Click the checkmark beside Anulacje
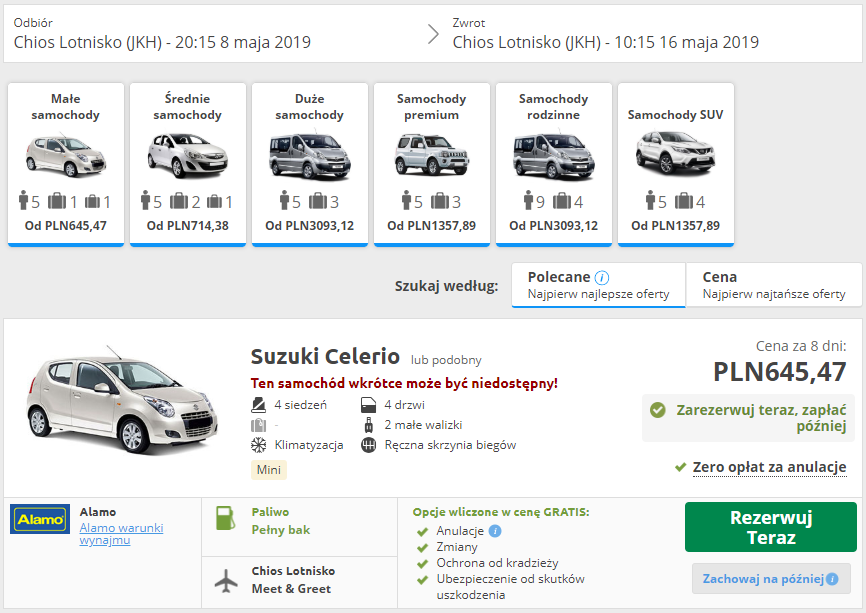The height and width of the screenshot is (613, 866). tap(423, 532)
